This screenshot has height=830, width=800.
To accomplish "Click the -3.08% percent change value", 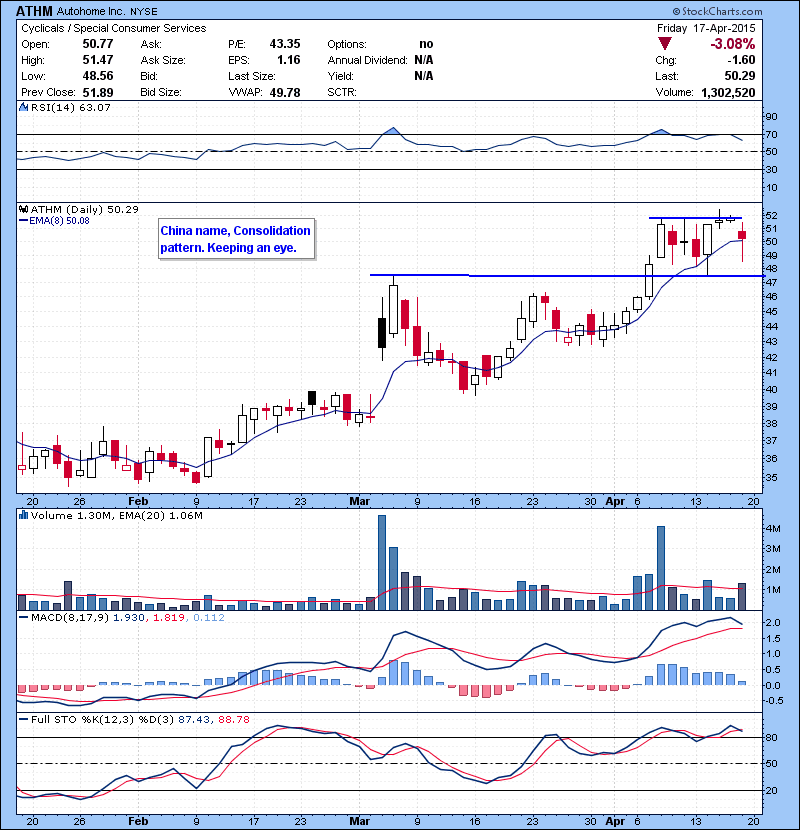I will pyautogui.click(x=732, y=43).
